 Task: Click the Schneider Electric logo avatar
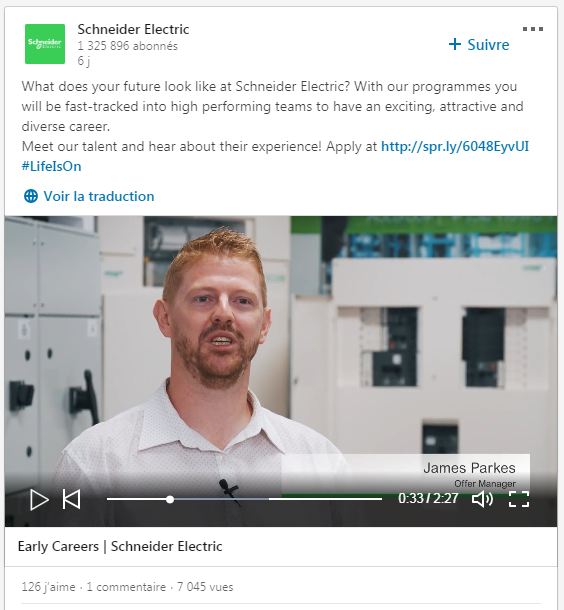point(45,44)
